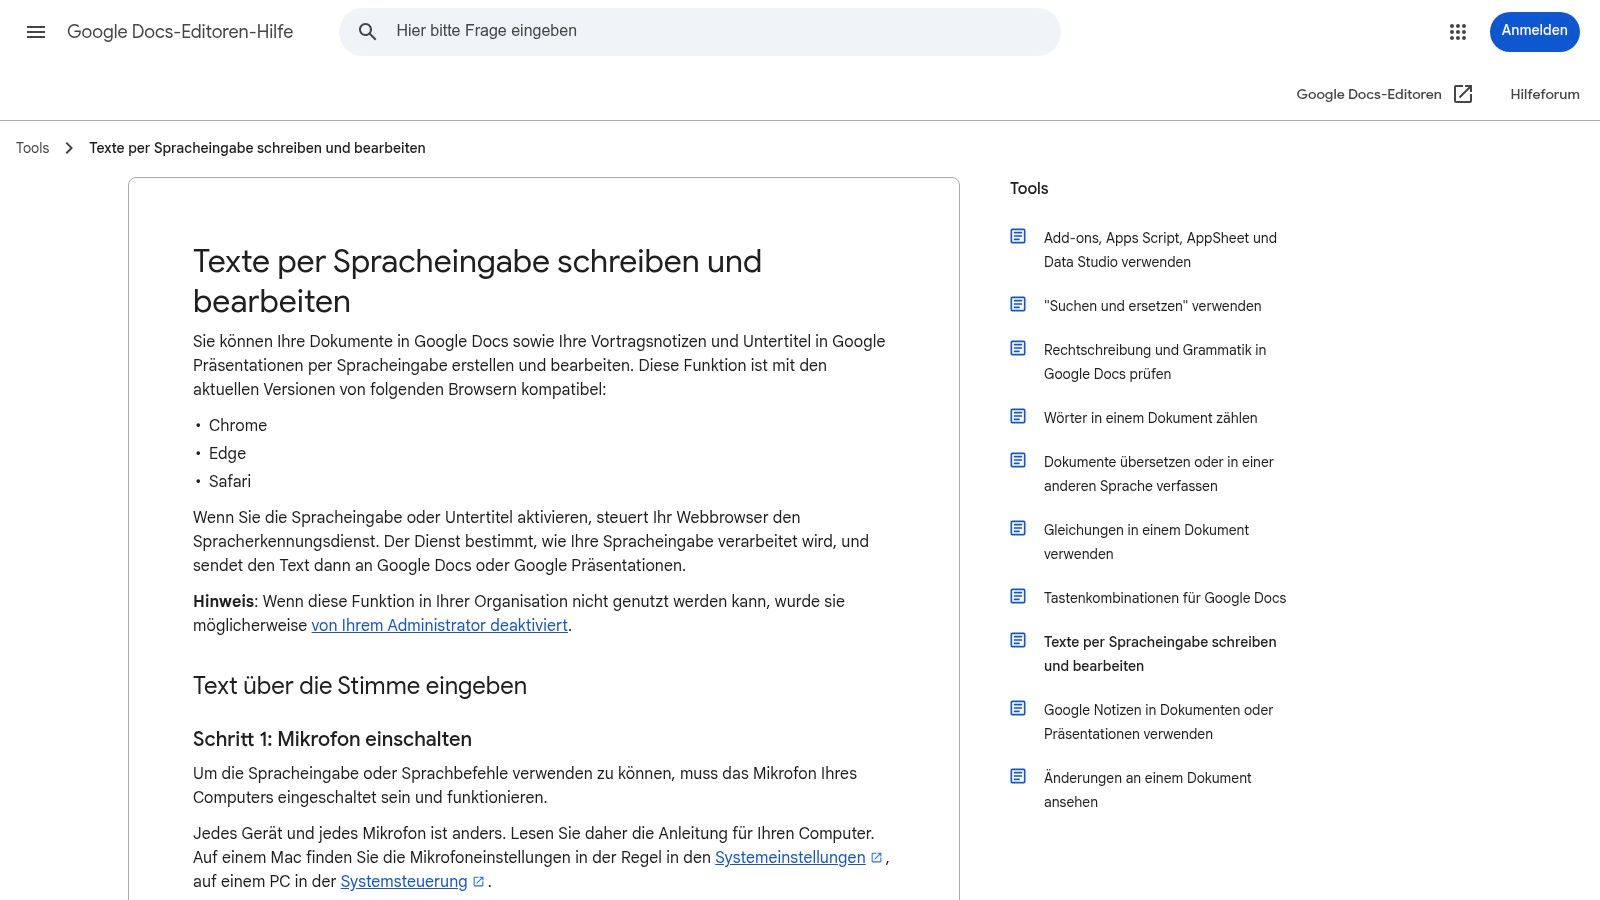Click article icon beside Gleichungen in einem Dokument
This screenshot has height=900, width=1600.
click(1018, 528)
